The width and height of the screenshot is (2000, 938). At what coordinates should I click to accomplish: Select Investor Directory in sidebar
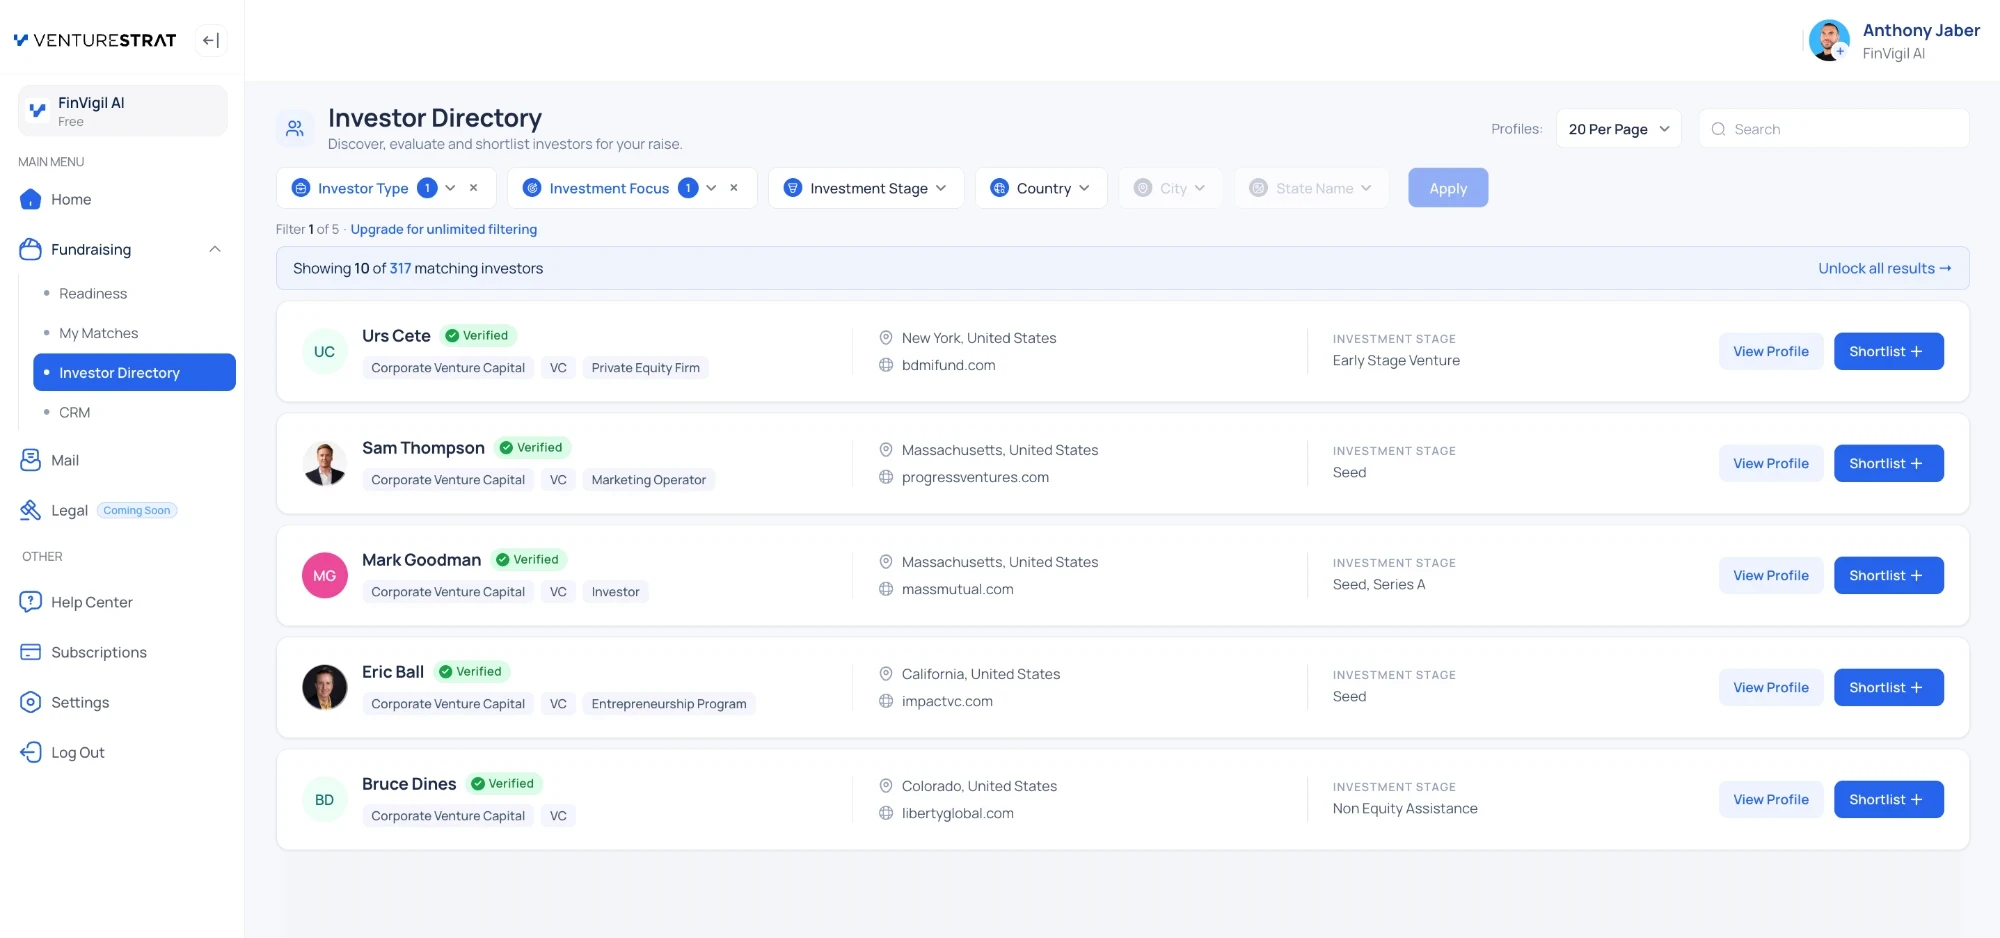(x=134, y=372)
